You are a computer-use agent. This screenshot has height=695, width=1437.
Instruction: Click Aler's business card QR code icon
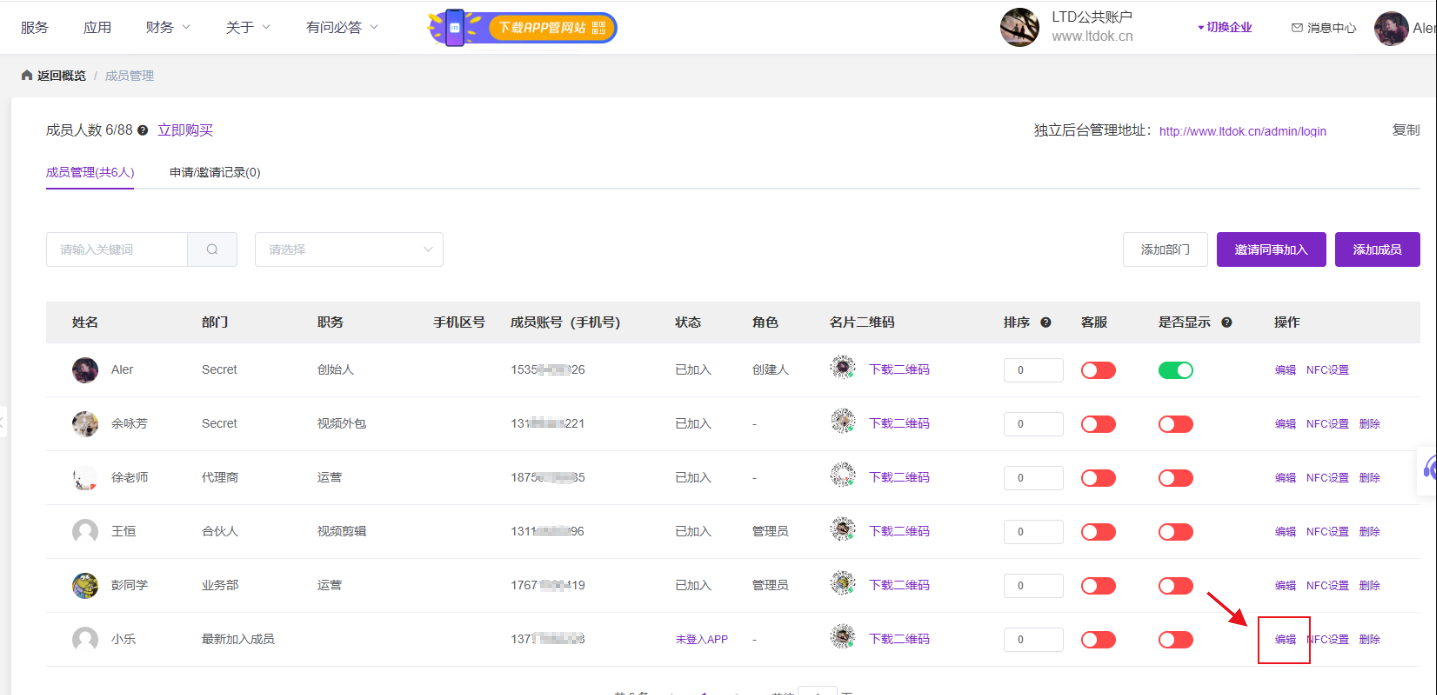pos(843,368)
